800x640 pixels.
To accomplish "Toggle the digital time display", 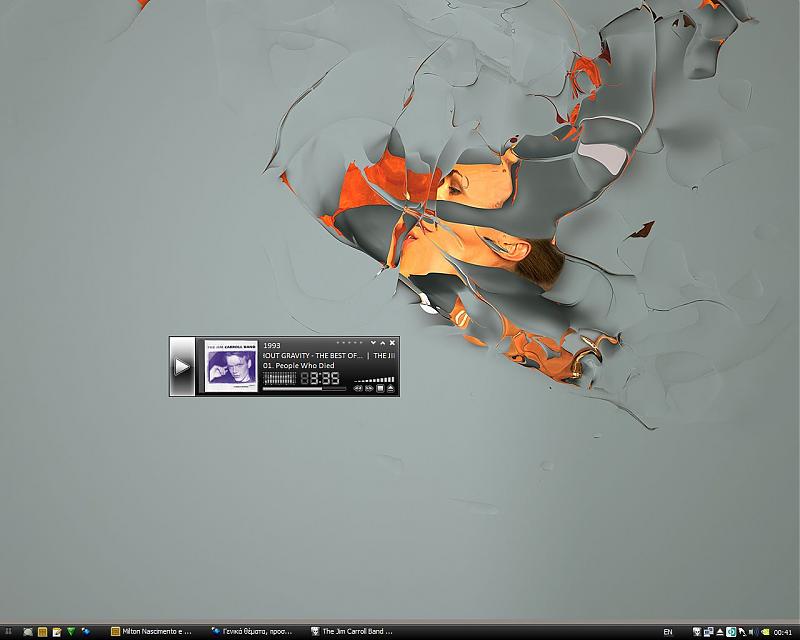I will pyautogui.click(x=320, y=378).
